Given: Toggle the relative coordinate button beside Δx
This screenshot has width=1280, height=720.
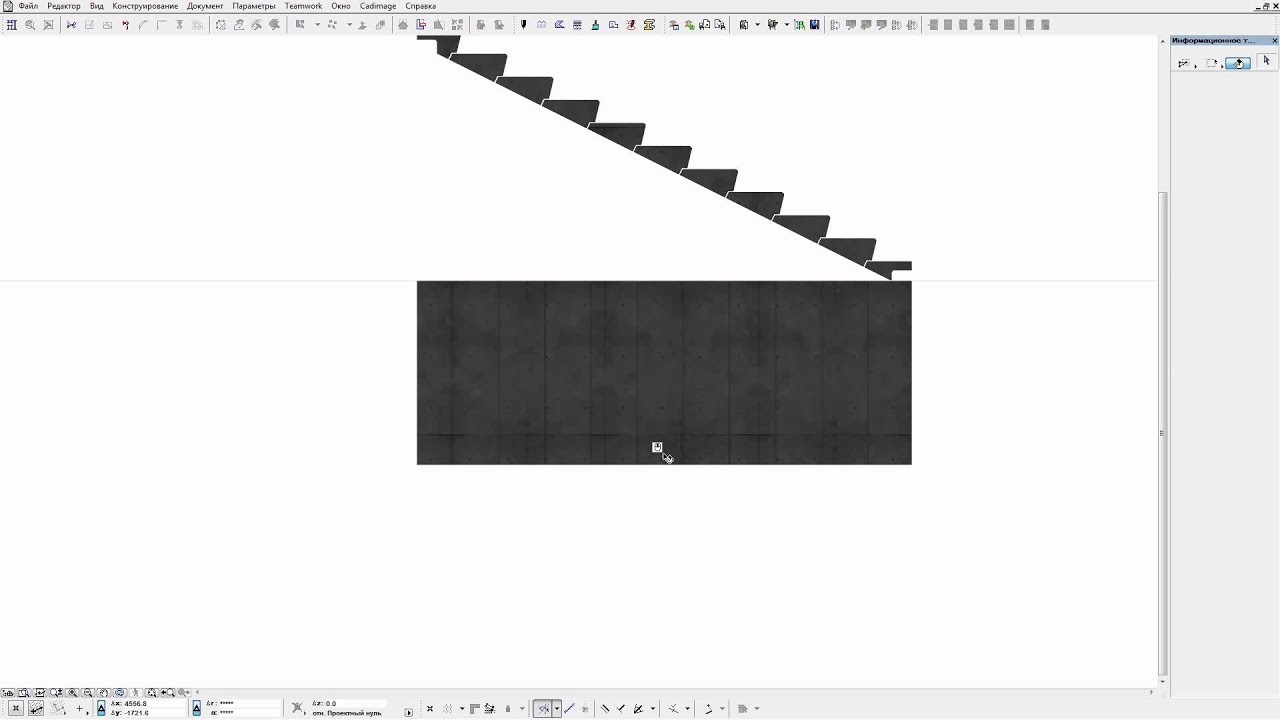Looking at the screenshot, I should (x=101, y=708).
